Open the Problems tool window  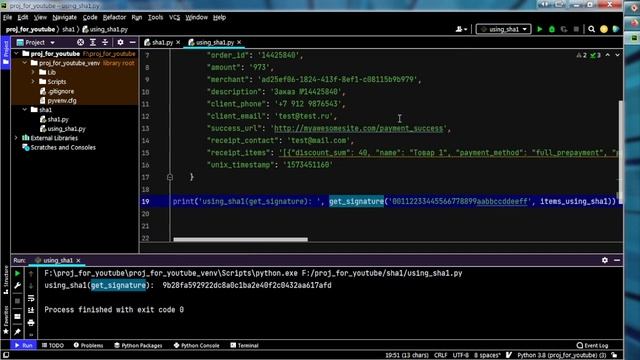[88, 345]
